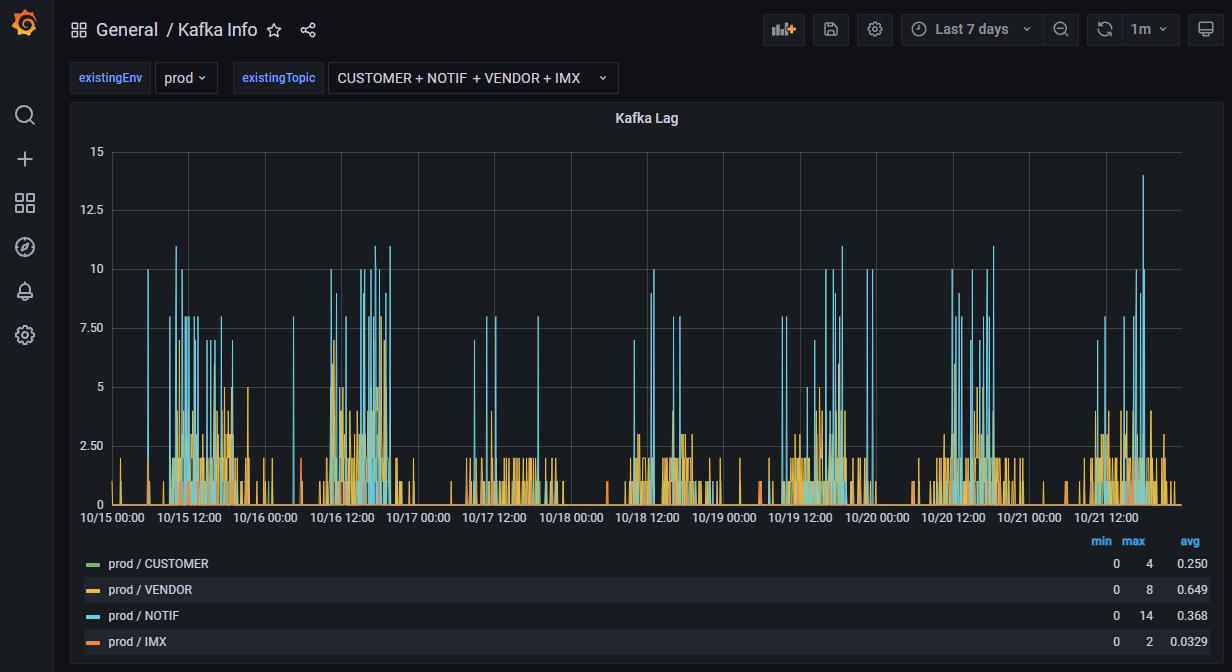Cycle view mode with monitor icon
This screenshot has height=672, width=1232.
click(x=1206, y=30)
